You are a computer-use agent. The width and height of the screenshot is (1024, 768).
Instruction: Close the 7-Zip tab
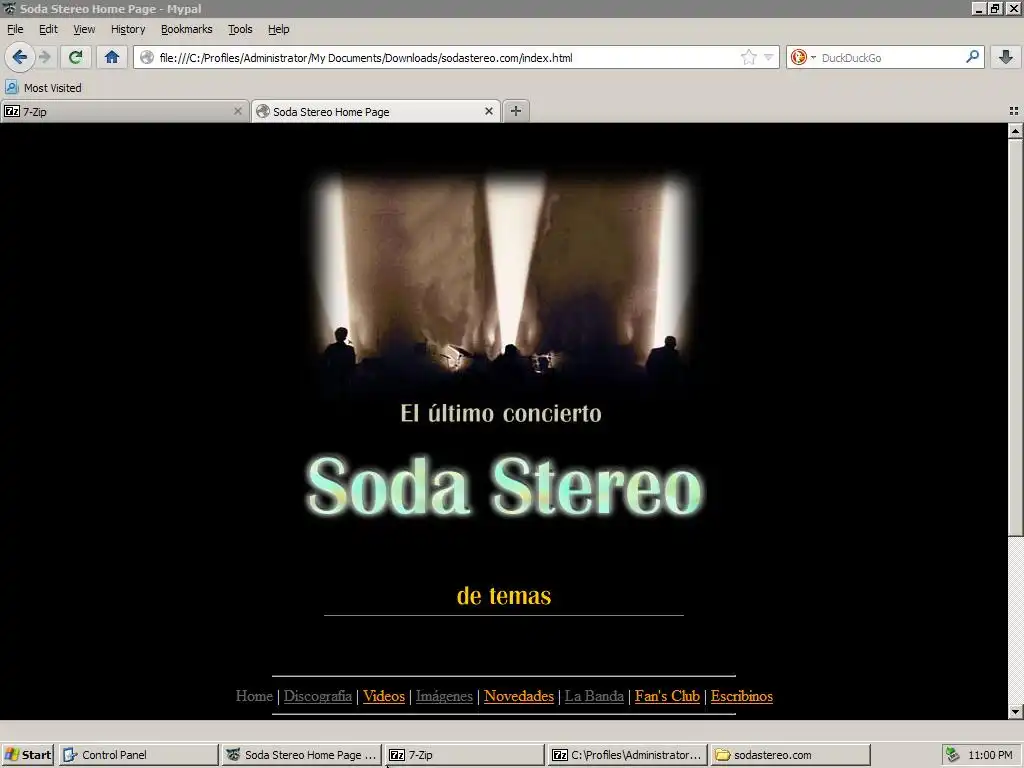(x=238, y=111)
